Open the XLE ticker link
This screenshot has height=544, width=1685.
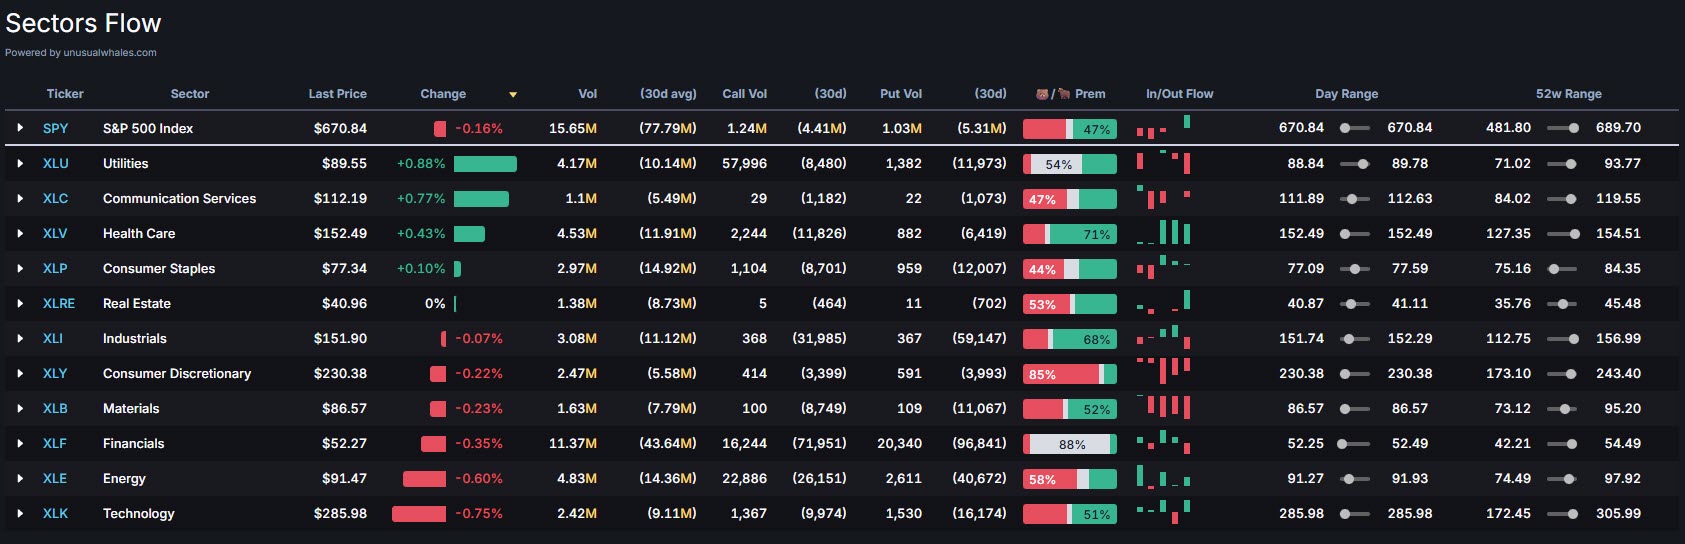pos(55,478)
